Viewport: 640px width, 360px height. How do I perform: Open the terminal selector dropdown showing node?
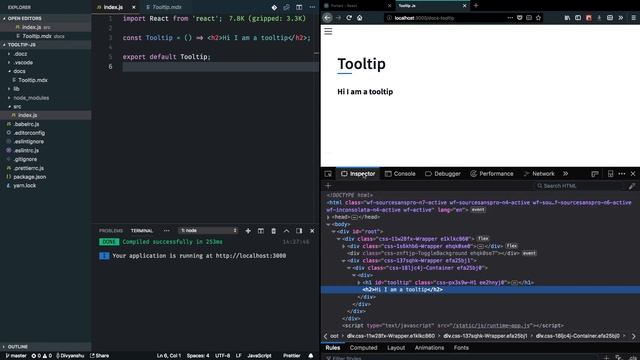[x=208, y=231]
